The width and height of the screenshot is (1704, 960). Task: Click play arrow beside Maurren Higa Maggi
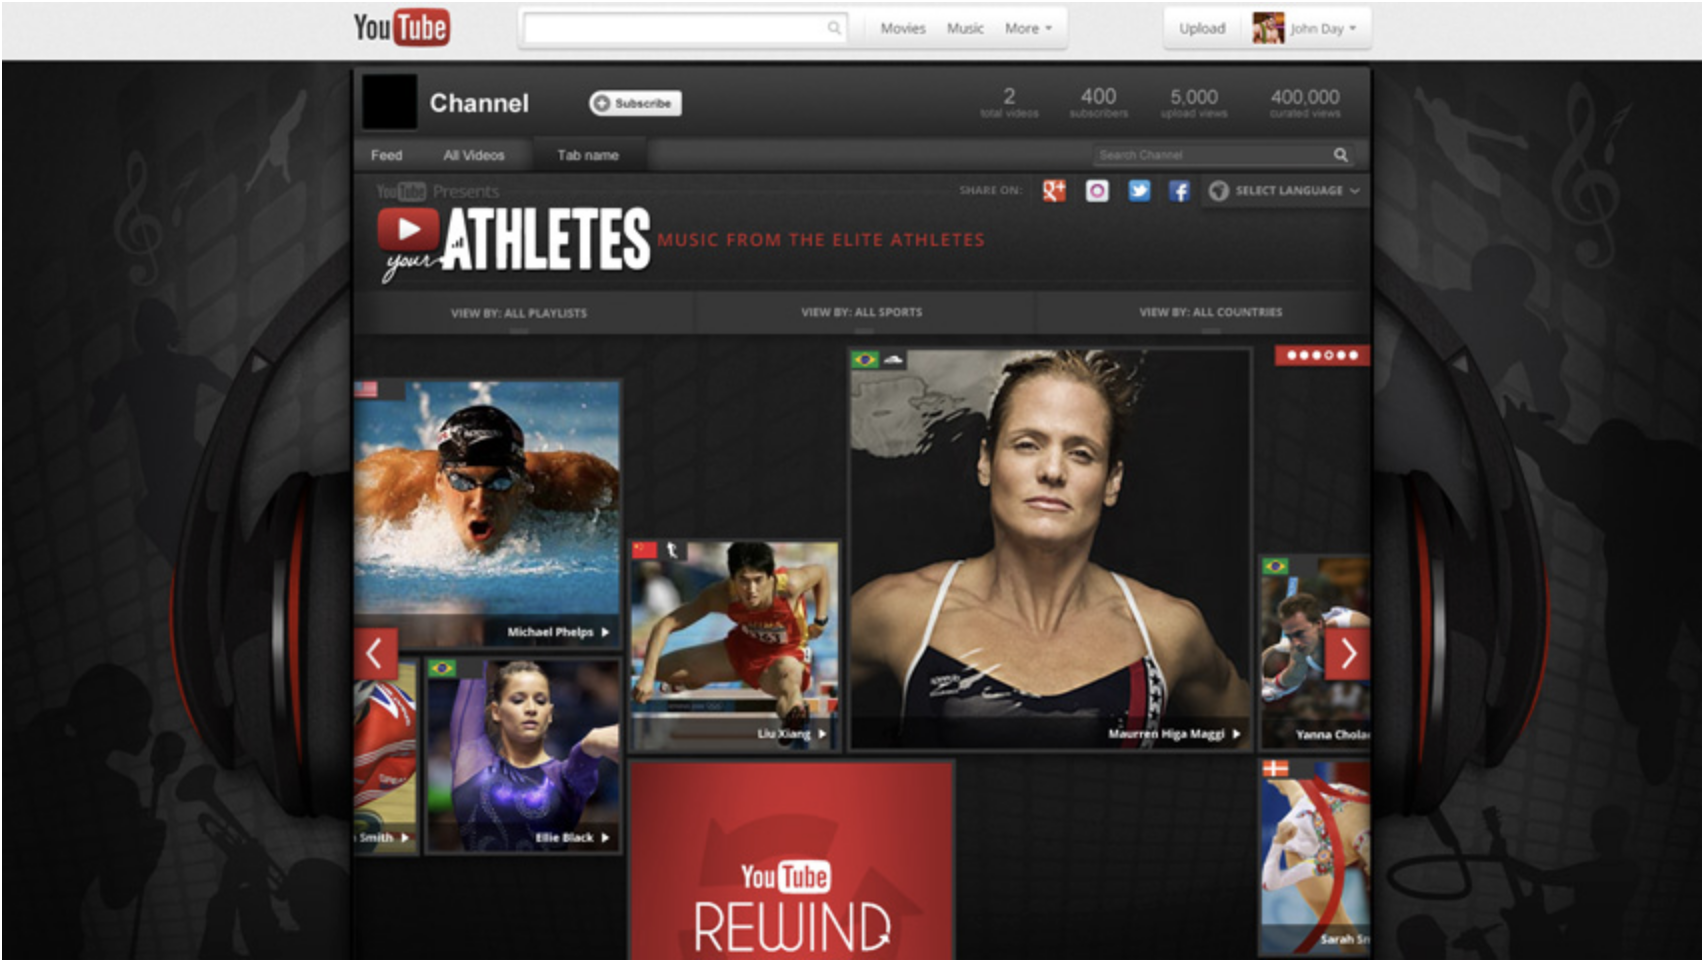[x=1236, y=734]
